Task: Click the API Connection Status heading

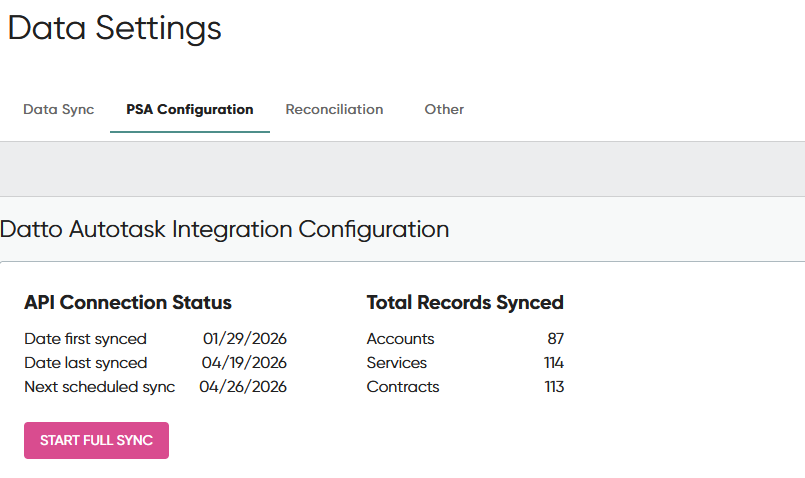Action: click(x=128, y=302)
